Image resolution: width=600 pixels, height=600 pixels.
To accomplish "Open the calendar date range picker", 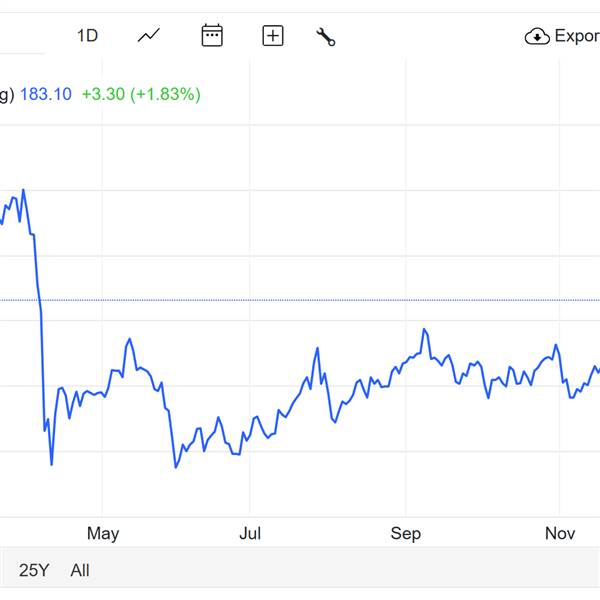I will [x=212, y=36].
